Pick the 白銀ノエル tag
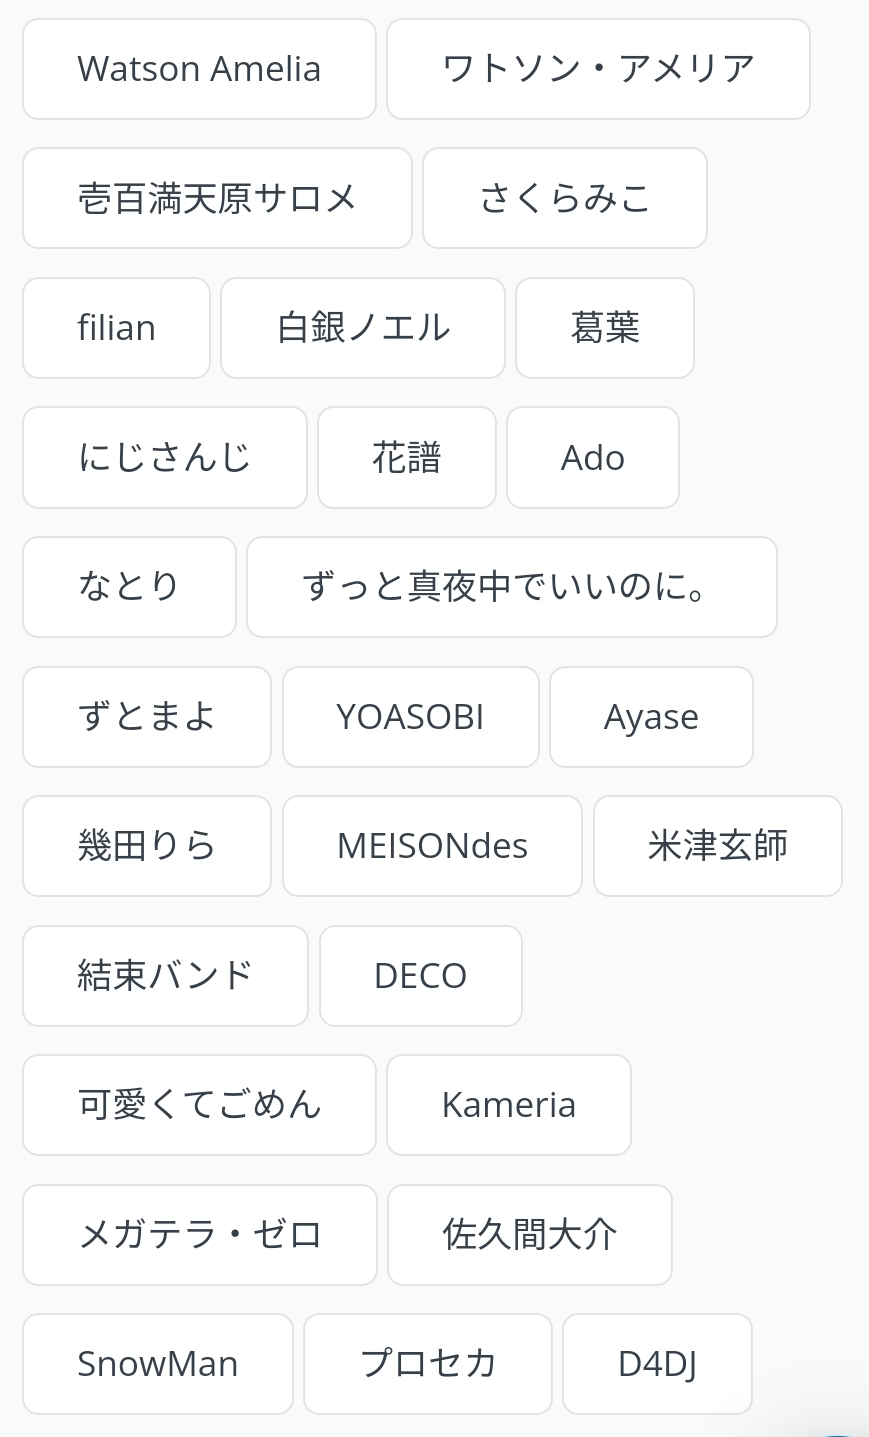This screenshot has width=869, height=1437. [363, 328]
